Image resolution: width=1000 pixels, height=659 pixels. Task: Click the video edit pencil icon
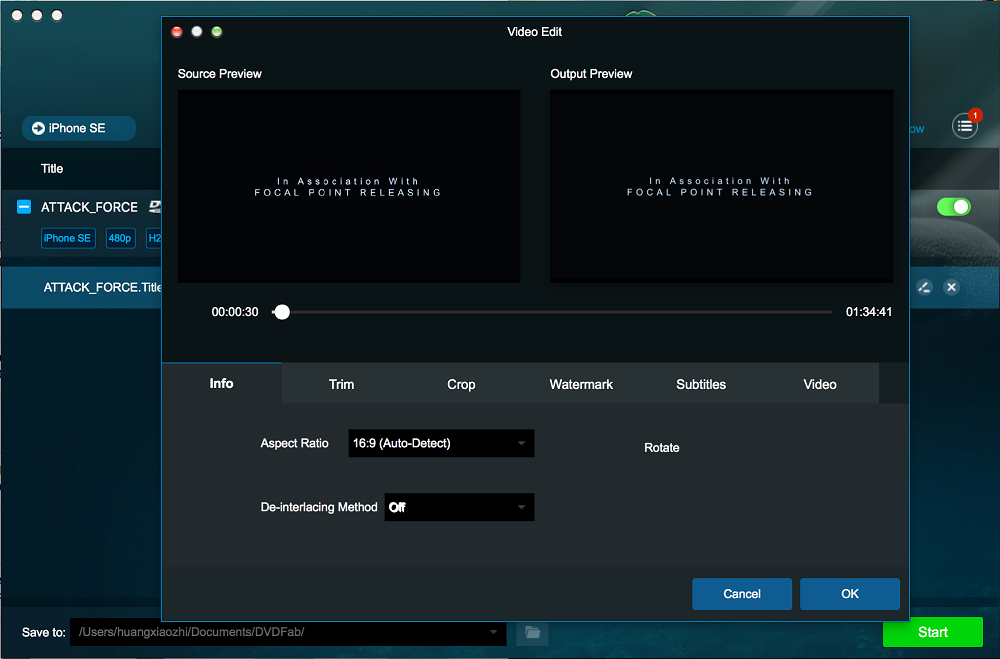924,287
